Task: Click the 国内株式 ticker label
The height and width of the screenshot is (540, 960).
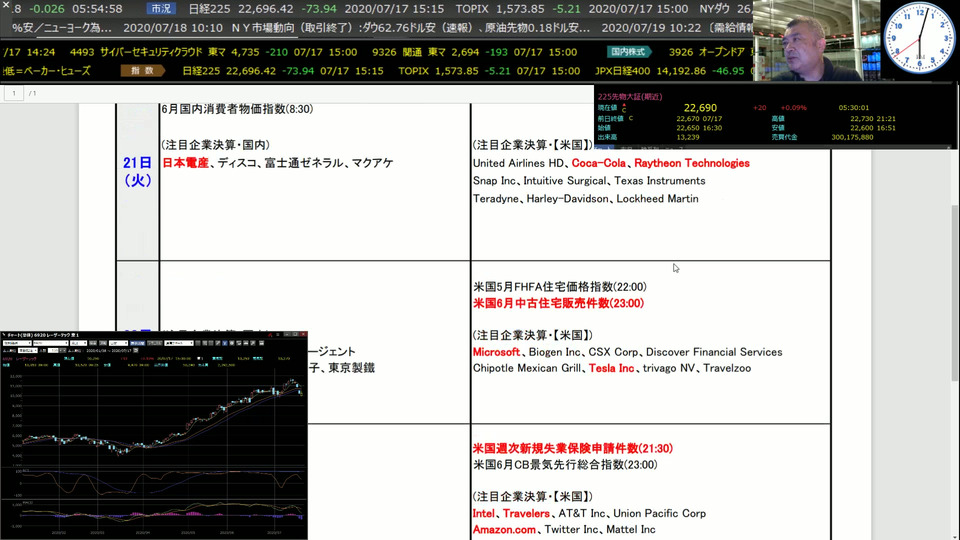Action: click(x=628, y=52)
